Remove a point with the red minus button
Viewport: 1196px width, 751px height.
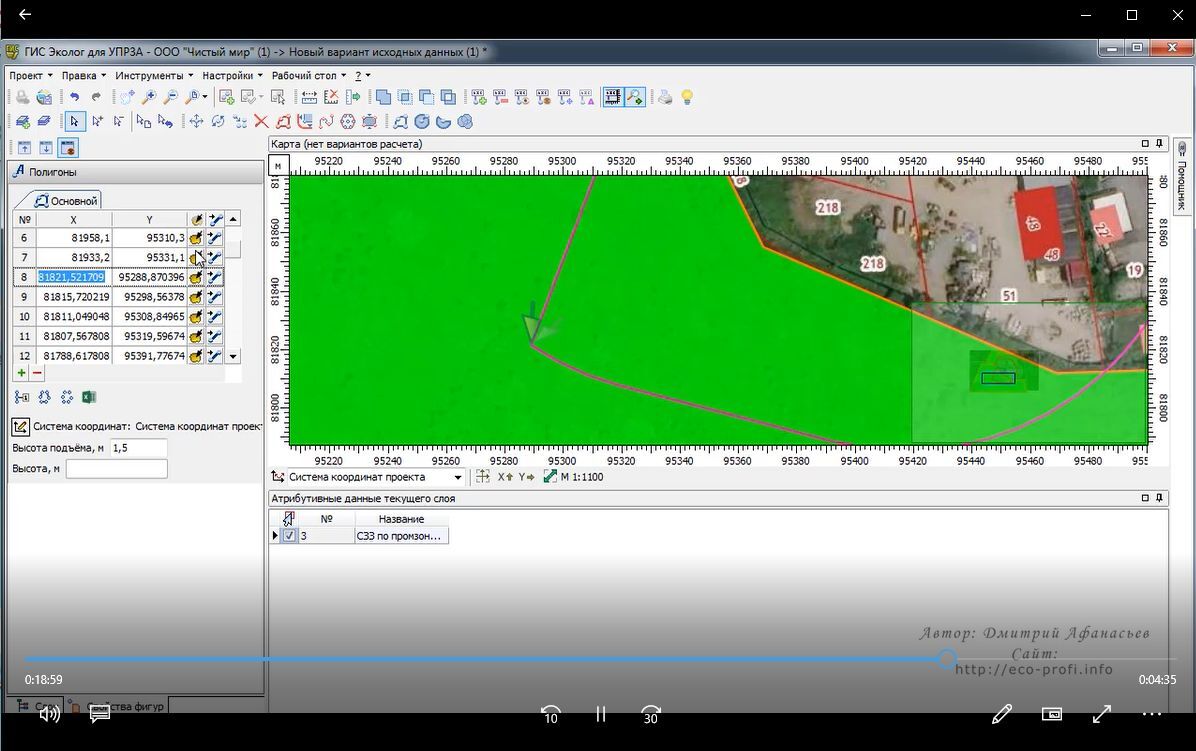click(37, 373)
